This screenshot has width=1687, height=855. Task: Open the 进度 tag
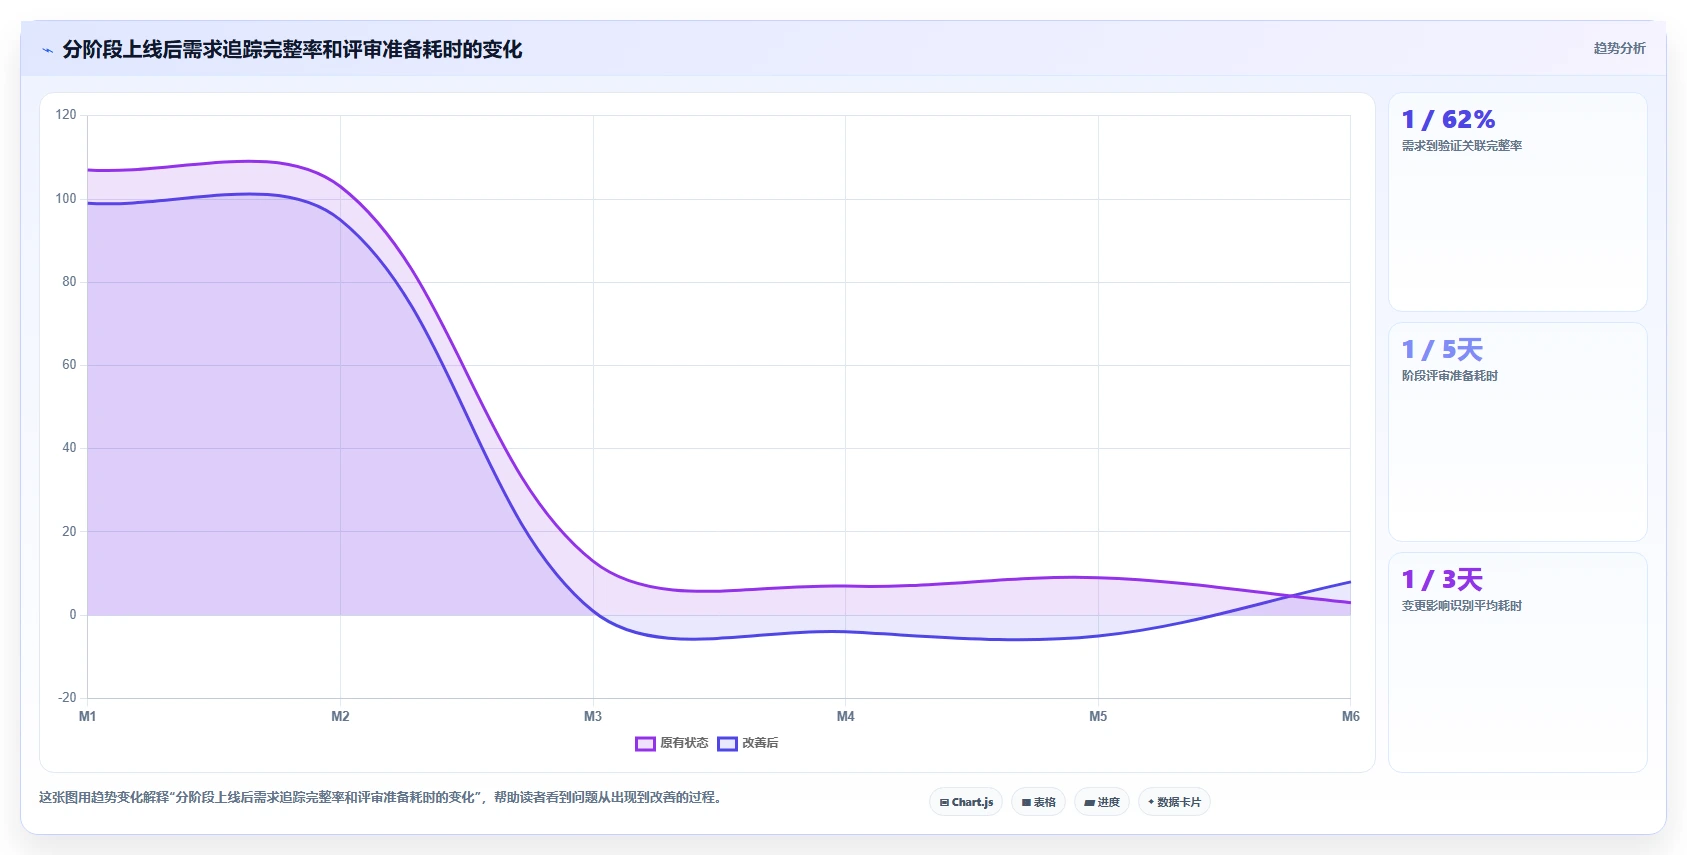1102,802
